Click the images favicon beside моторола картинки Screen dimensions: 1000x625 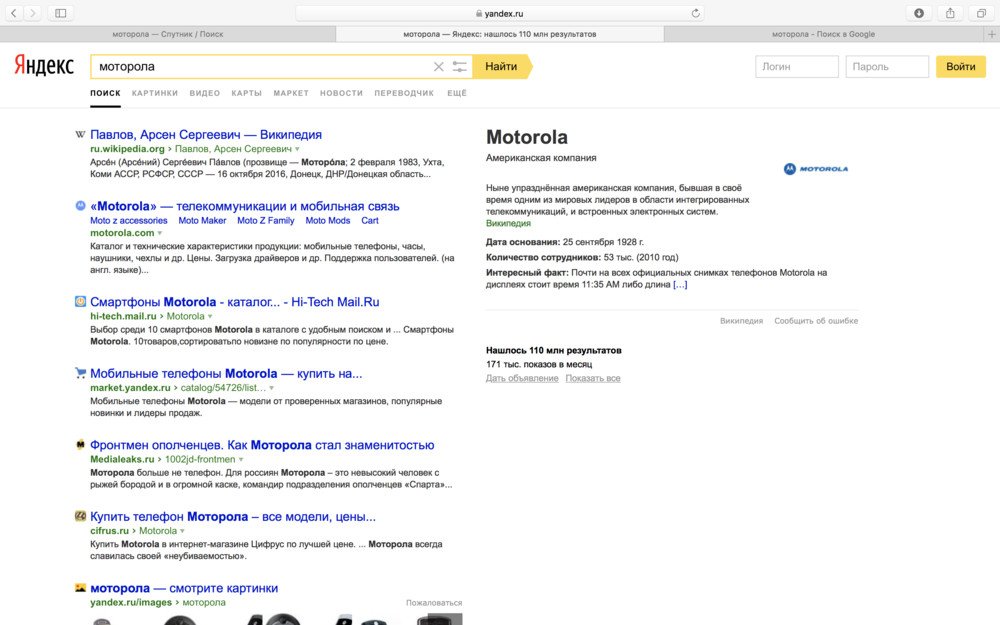pos(80,587)
